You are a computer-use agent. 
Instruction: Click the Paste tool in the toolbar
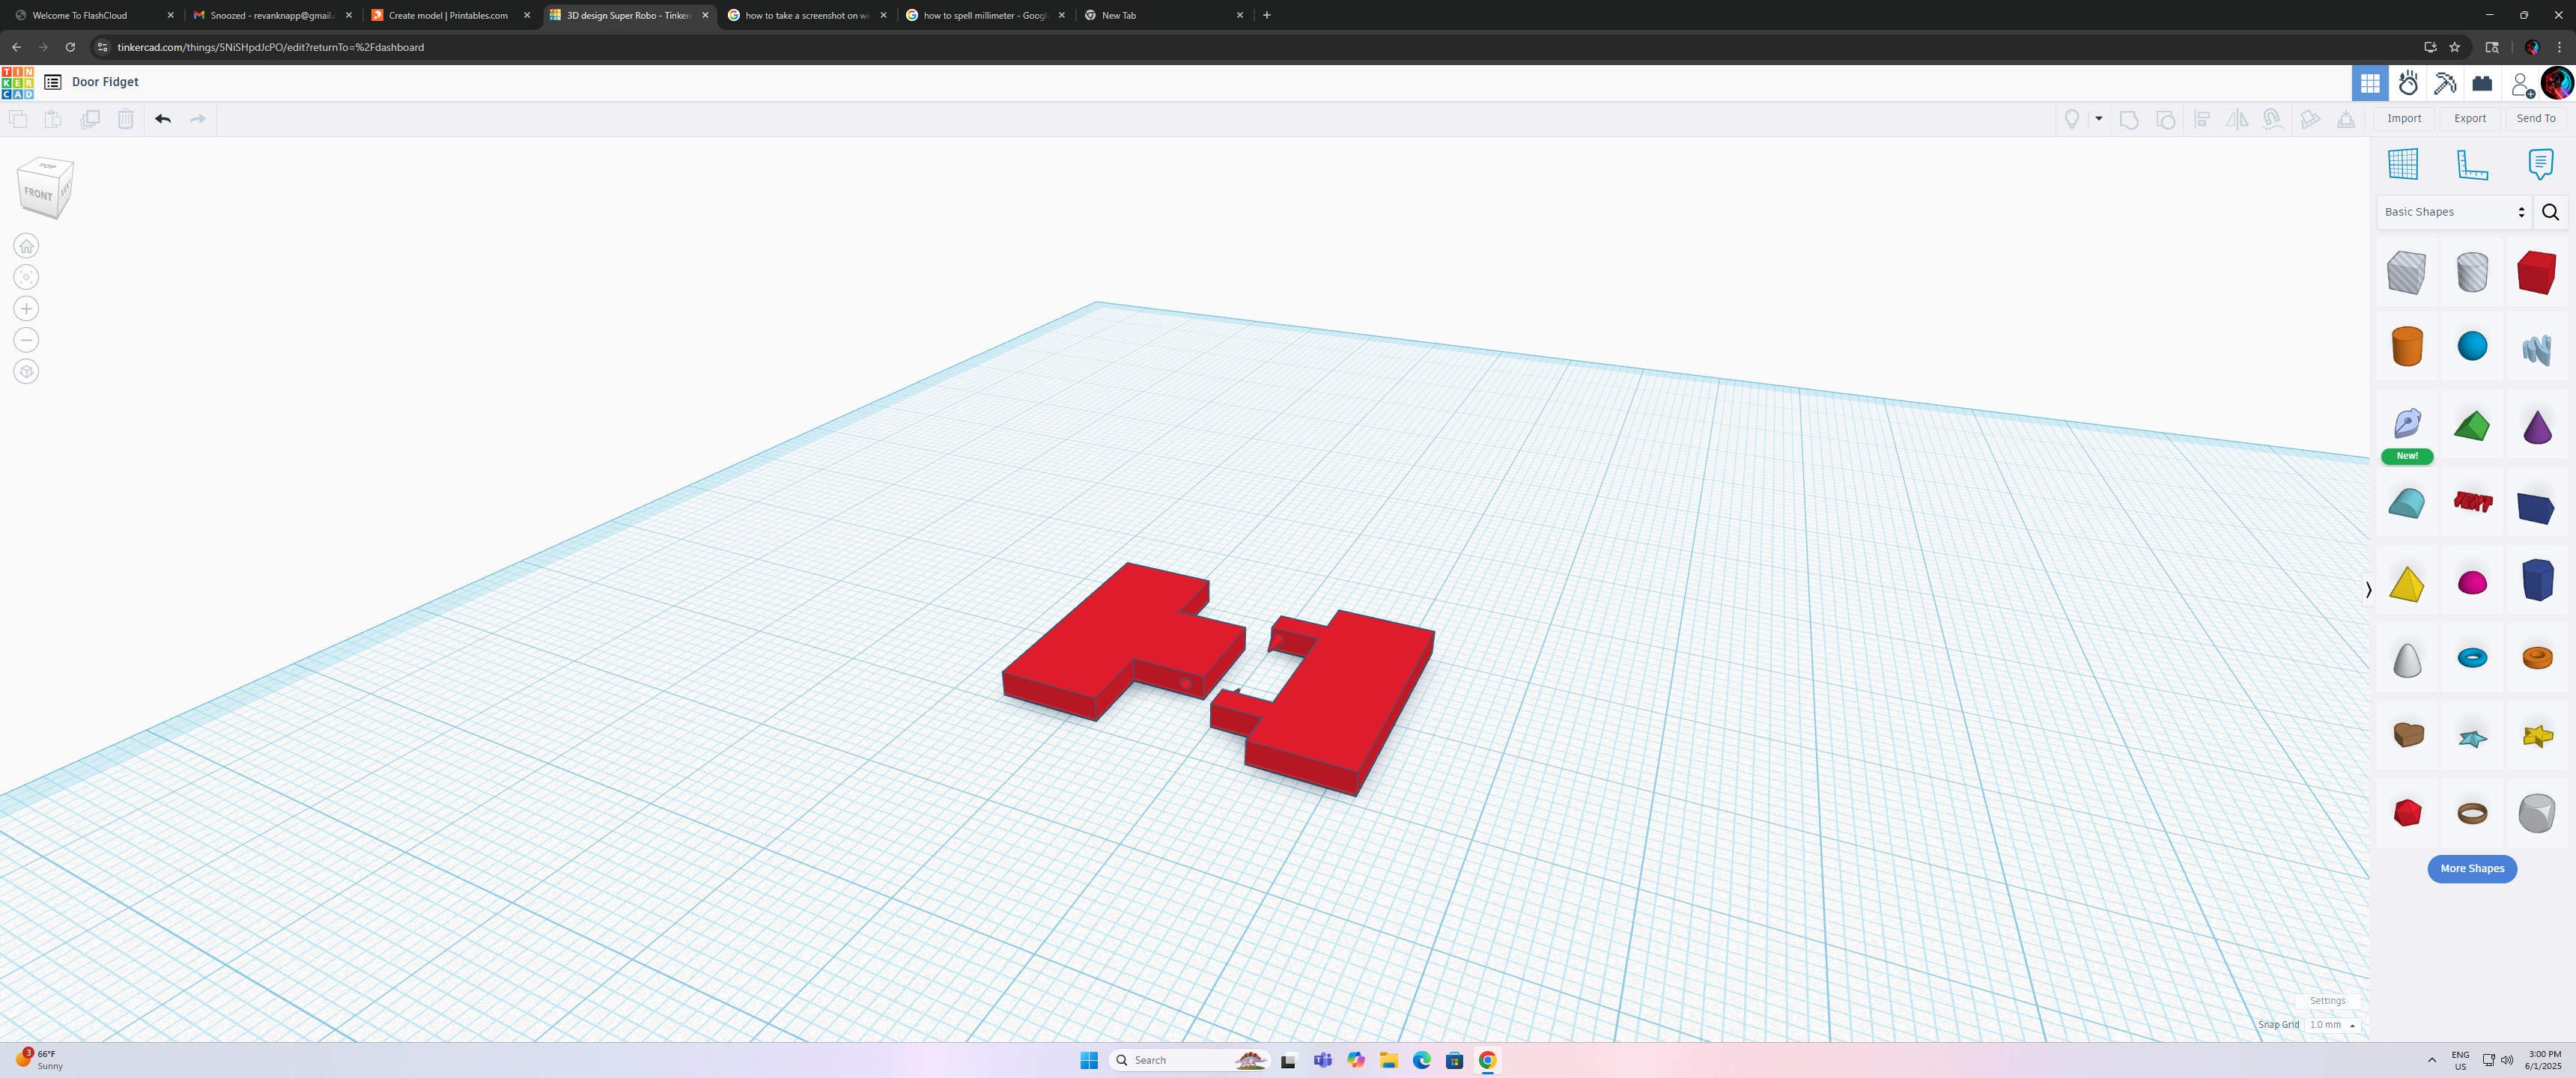[x=53, y=119]
